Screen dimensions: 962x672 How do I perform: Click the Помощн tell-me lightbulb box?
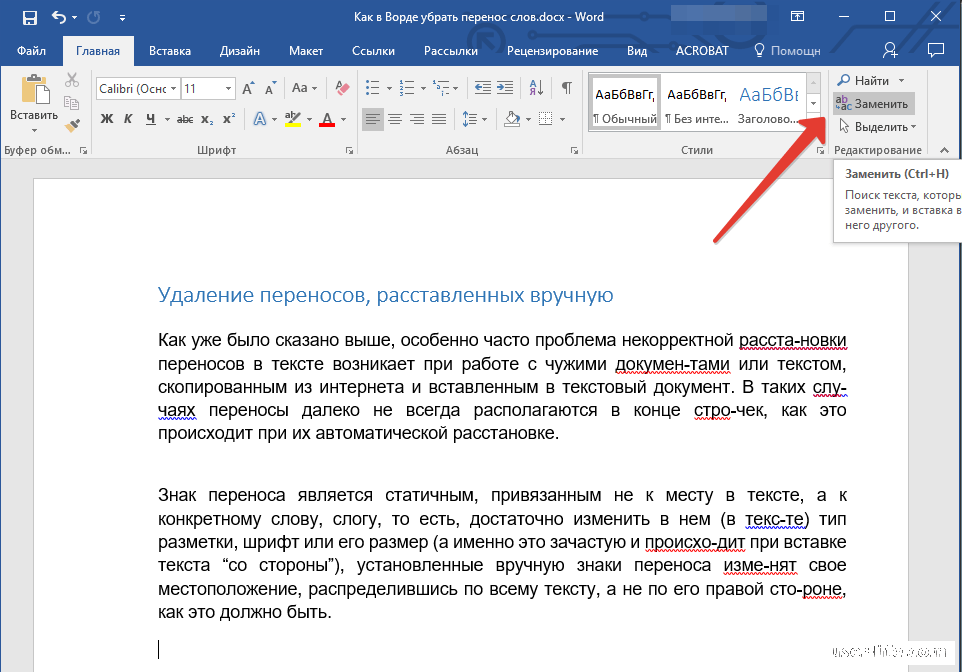coord(787,51)
